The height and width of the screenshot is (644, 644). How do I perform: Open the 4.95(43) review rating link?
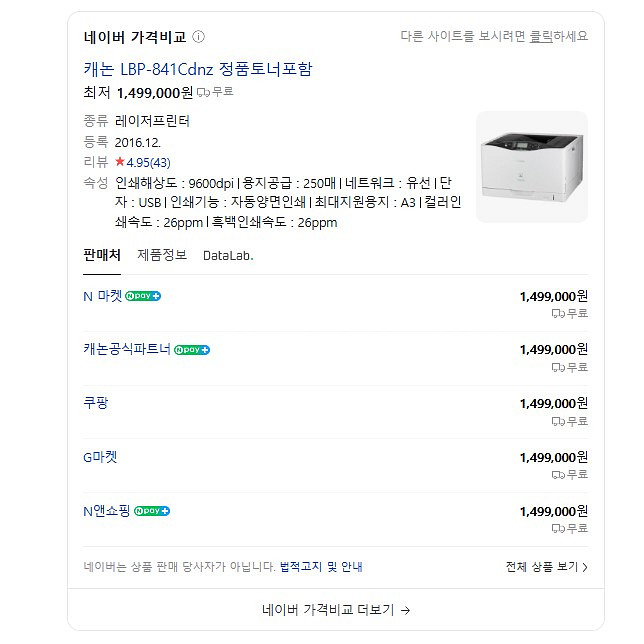pyautogui.click(x=148, y=162)
